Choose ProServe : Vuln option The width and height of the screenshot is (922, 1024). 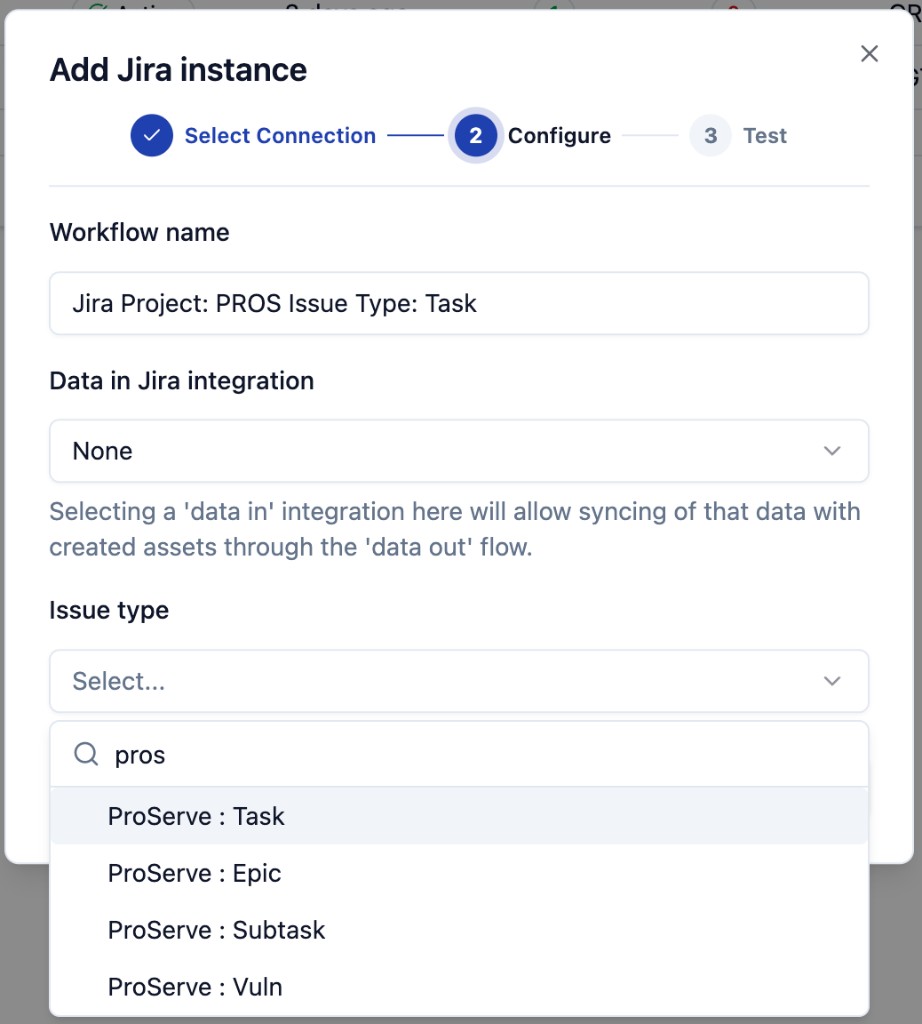coord(459,987)
